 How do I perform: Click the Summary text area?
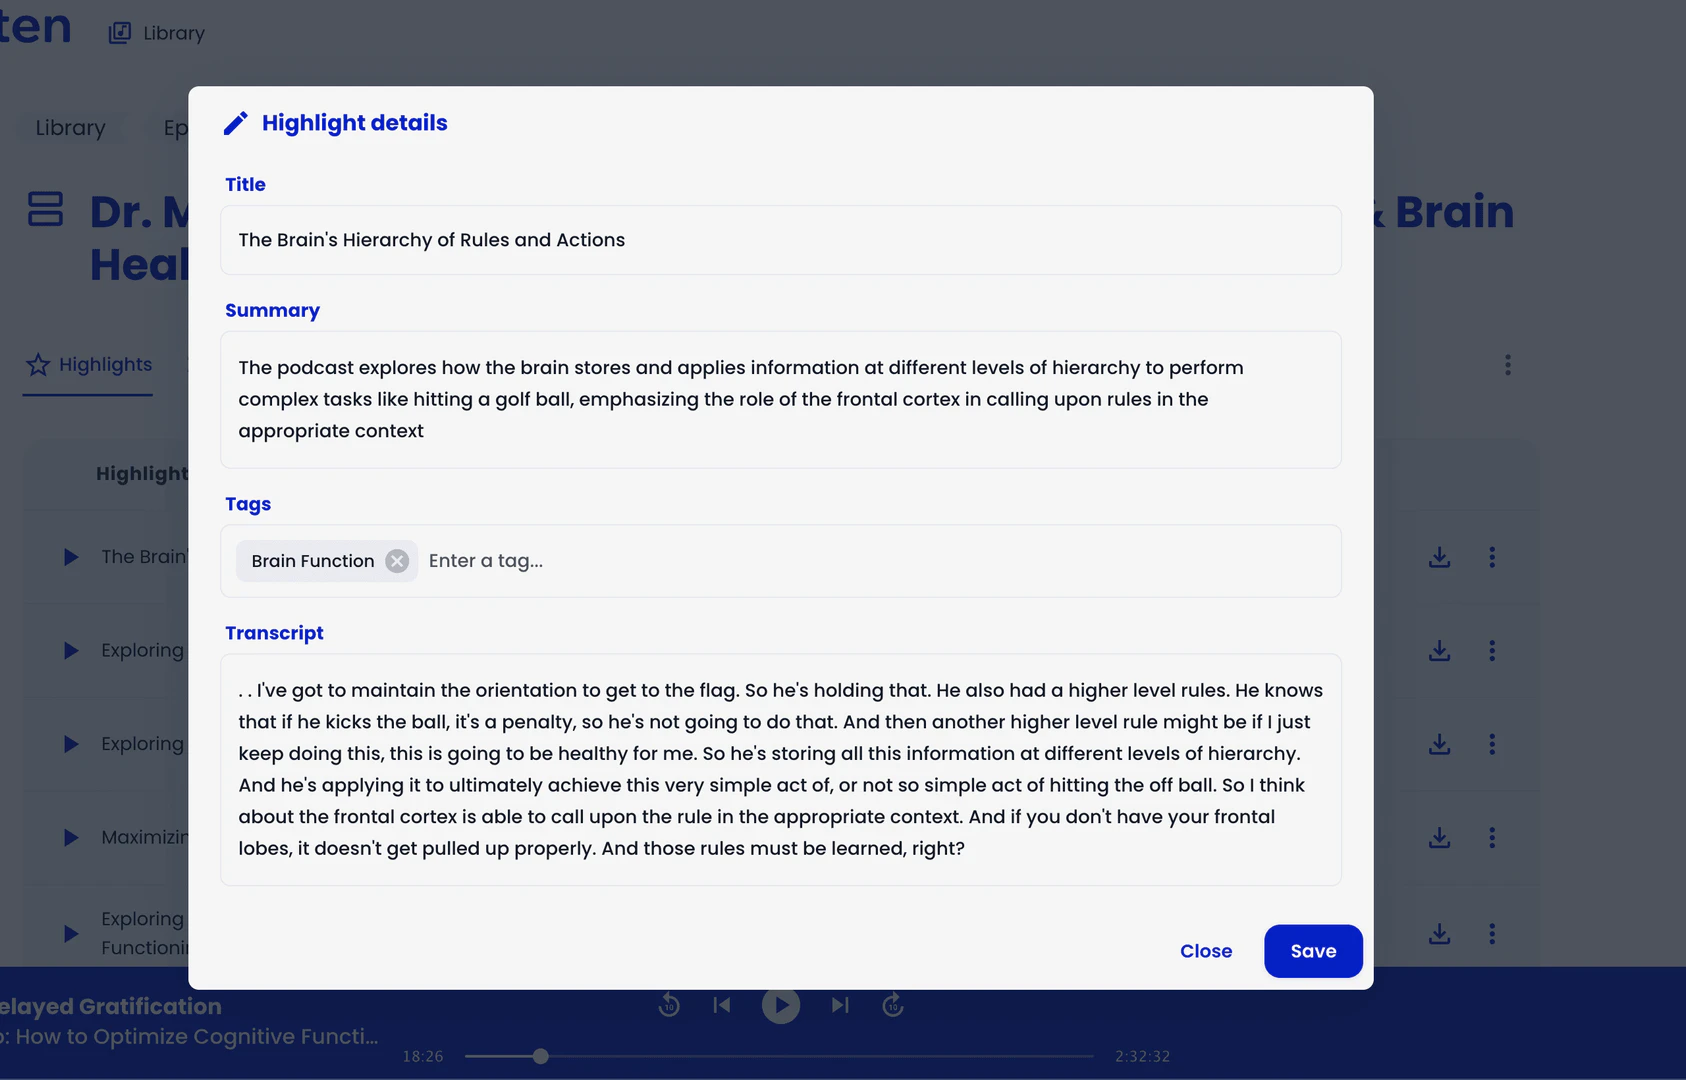[780, 399]
